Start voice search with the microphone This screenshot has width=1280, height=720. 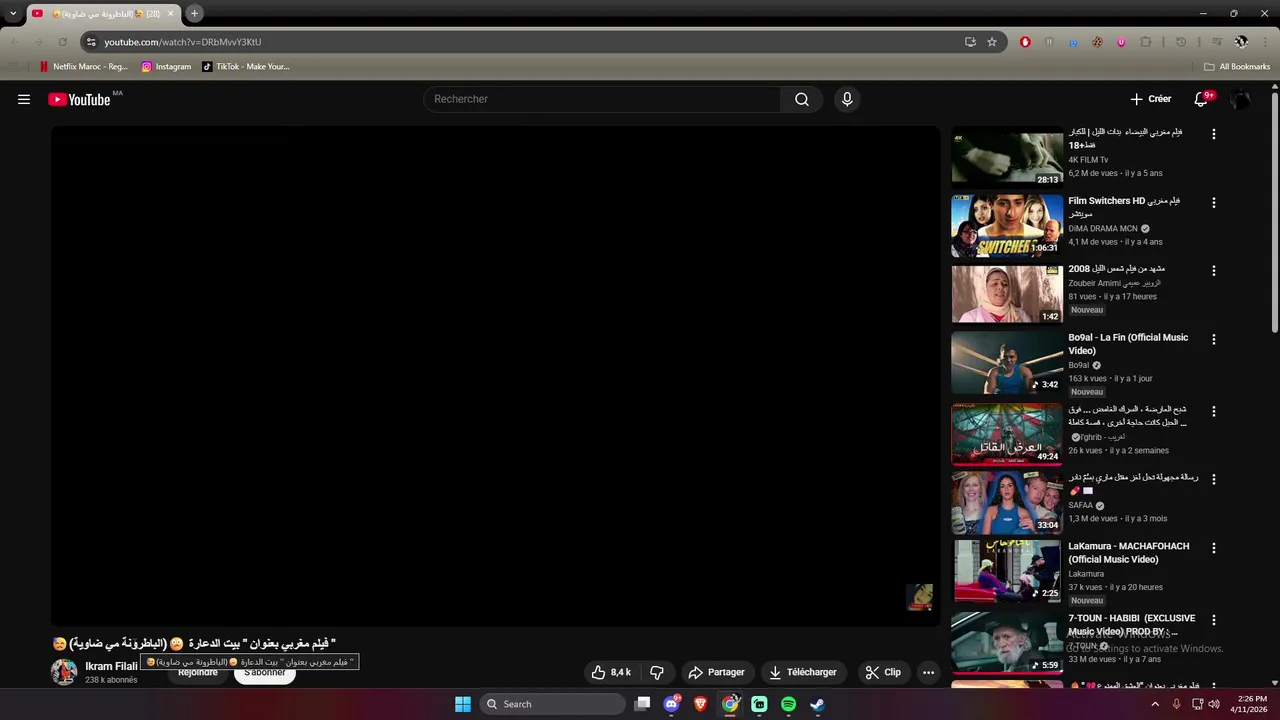(847, 99)
